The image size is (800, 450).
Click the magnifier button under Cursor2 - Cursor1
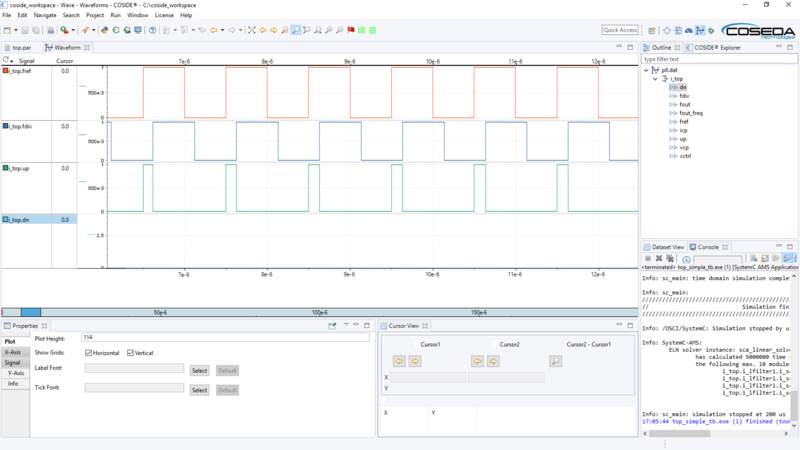click(556, 361)
